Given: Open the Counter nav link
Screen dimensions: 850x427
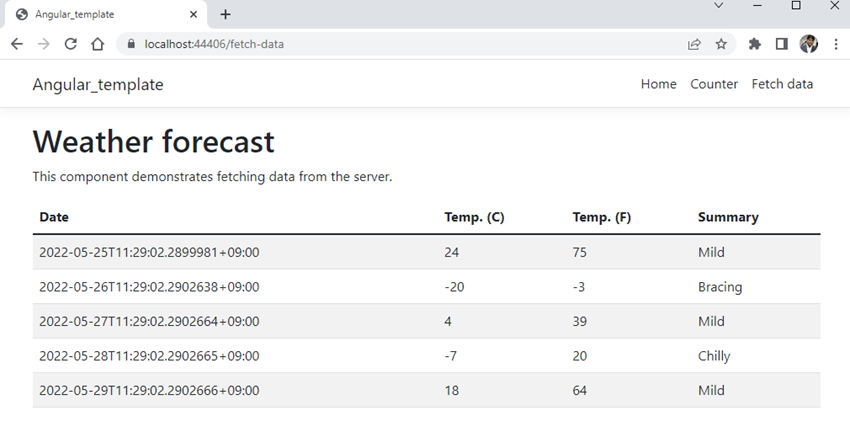Looking at the screenshot, I should point(714,84).
